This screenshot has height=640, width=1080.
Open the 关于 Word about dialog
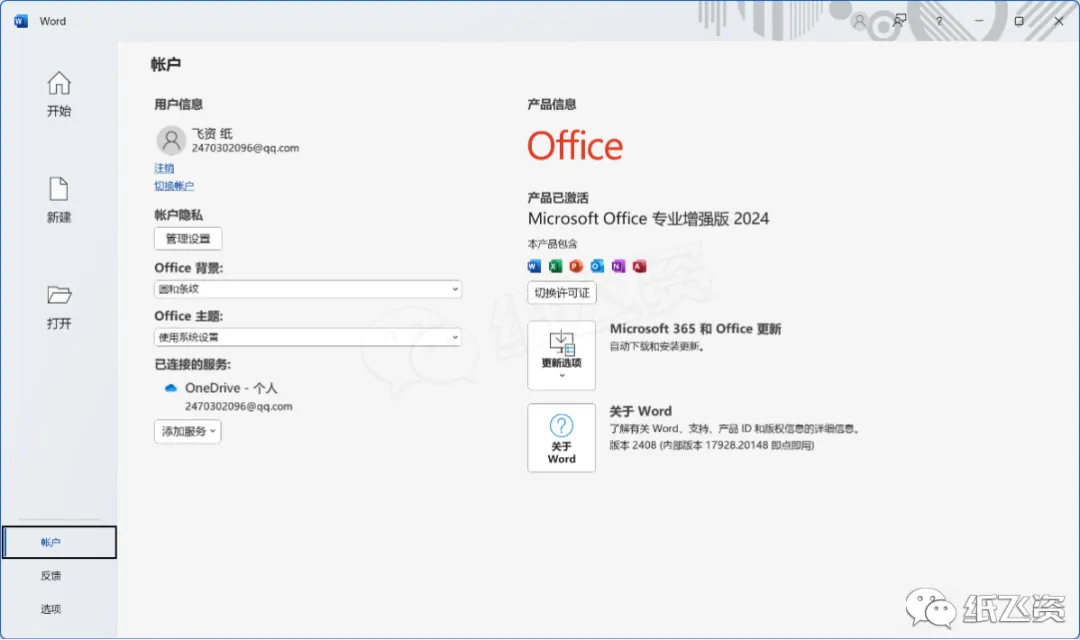pyautogui.click(x=561, y=438)
